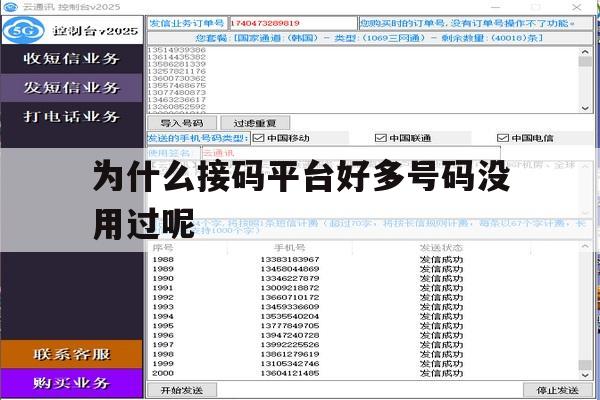Image resolution: width=600 pixels, height=400 pixels.
Task: Toggle the 中国电信 checkbox
Action: point(502,138)
